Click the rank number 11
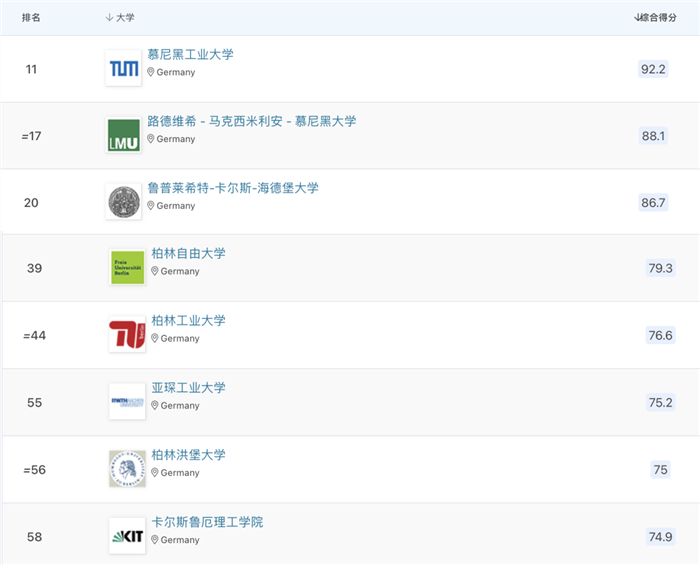Image resolution: width=700 pixels, height=565 pixels. [x=31, y=69]
